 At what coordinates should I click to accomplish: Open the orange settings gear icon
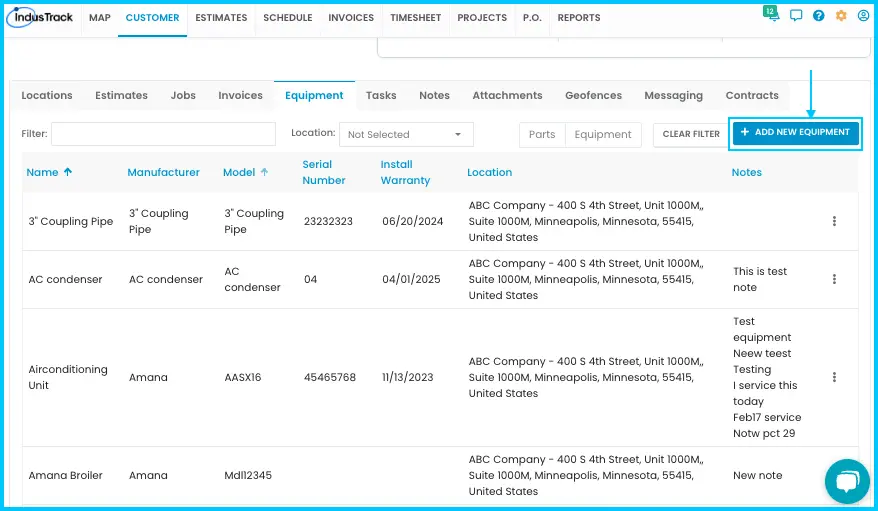tap(841, 16)
